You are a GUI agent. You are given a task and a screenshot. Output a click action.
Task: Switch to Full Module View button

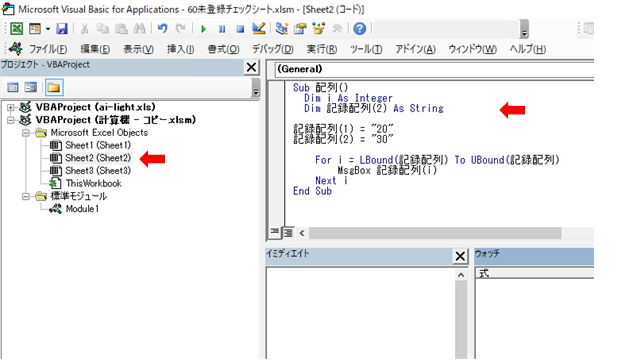click(x=288, y=233)
